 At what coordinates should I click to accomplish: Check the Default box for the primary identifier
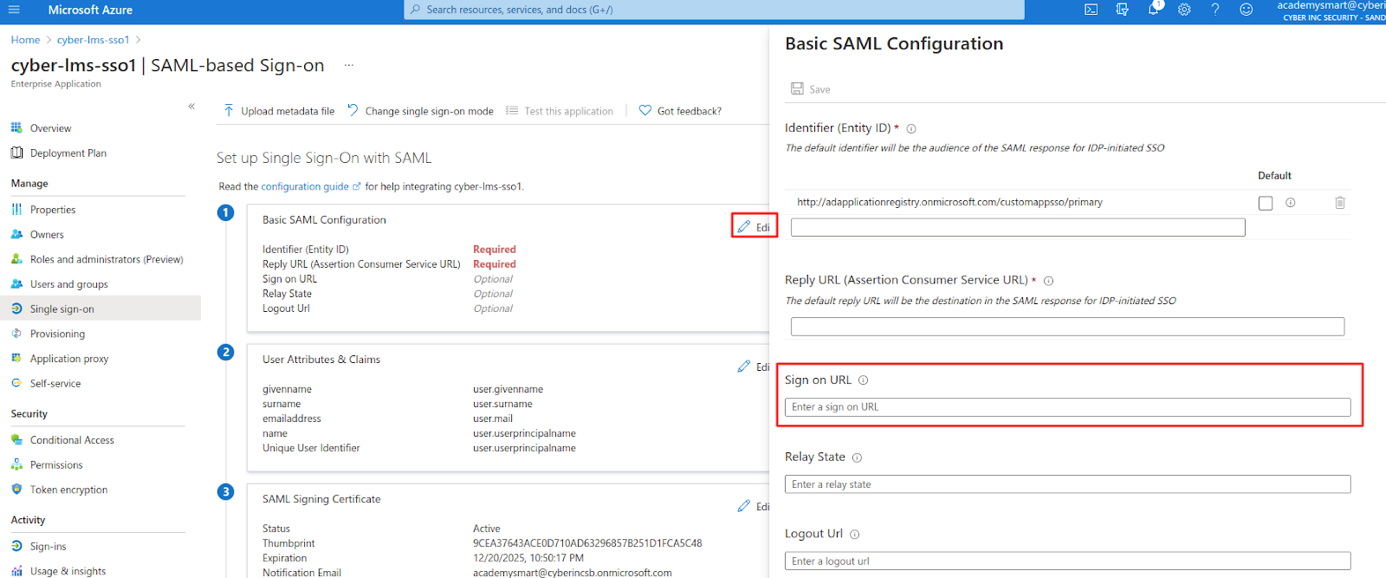coord(1266,203)
